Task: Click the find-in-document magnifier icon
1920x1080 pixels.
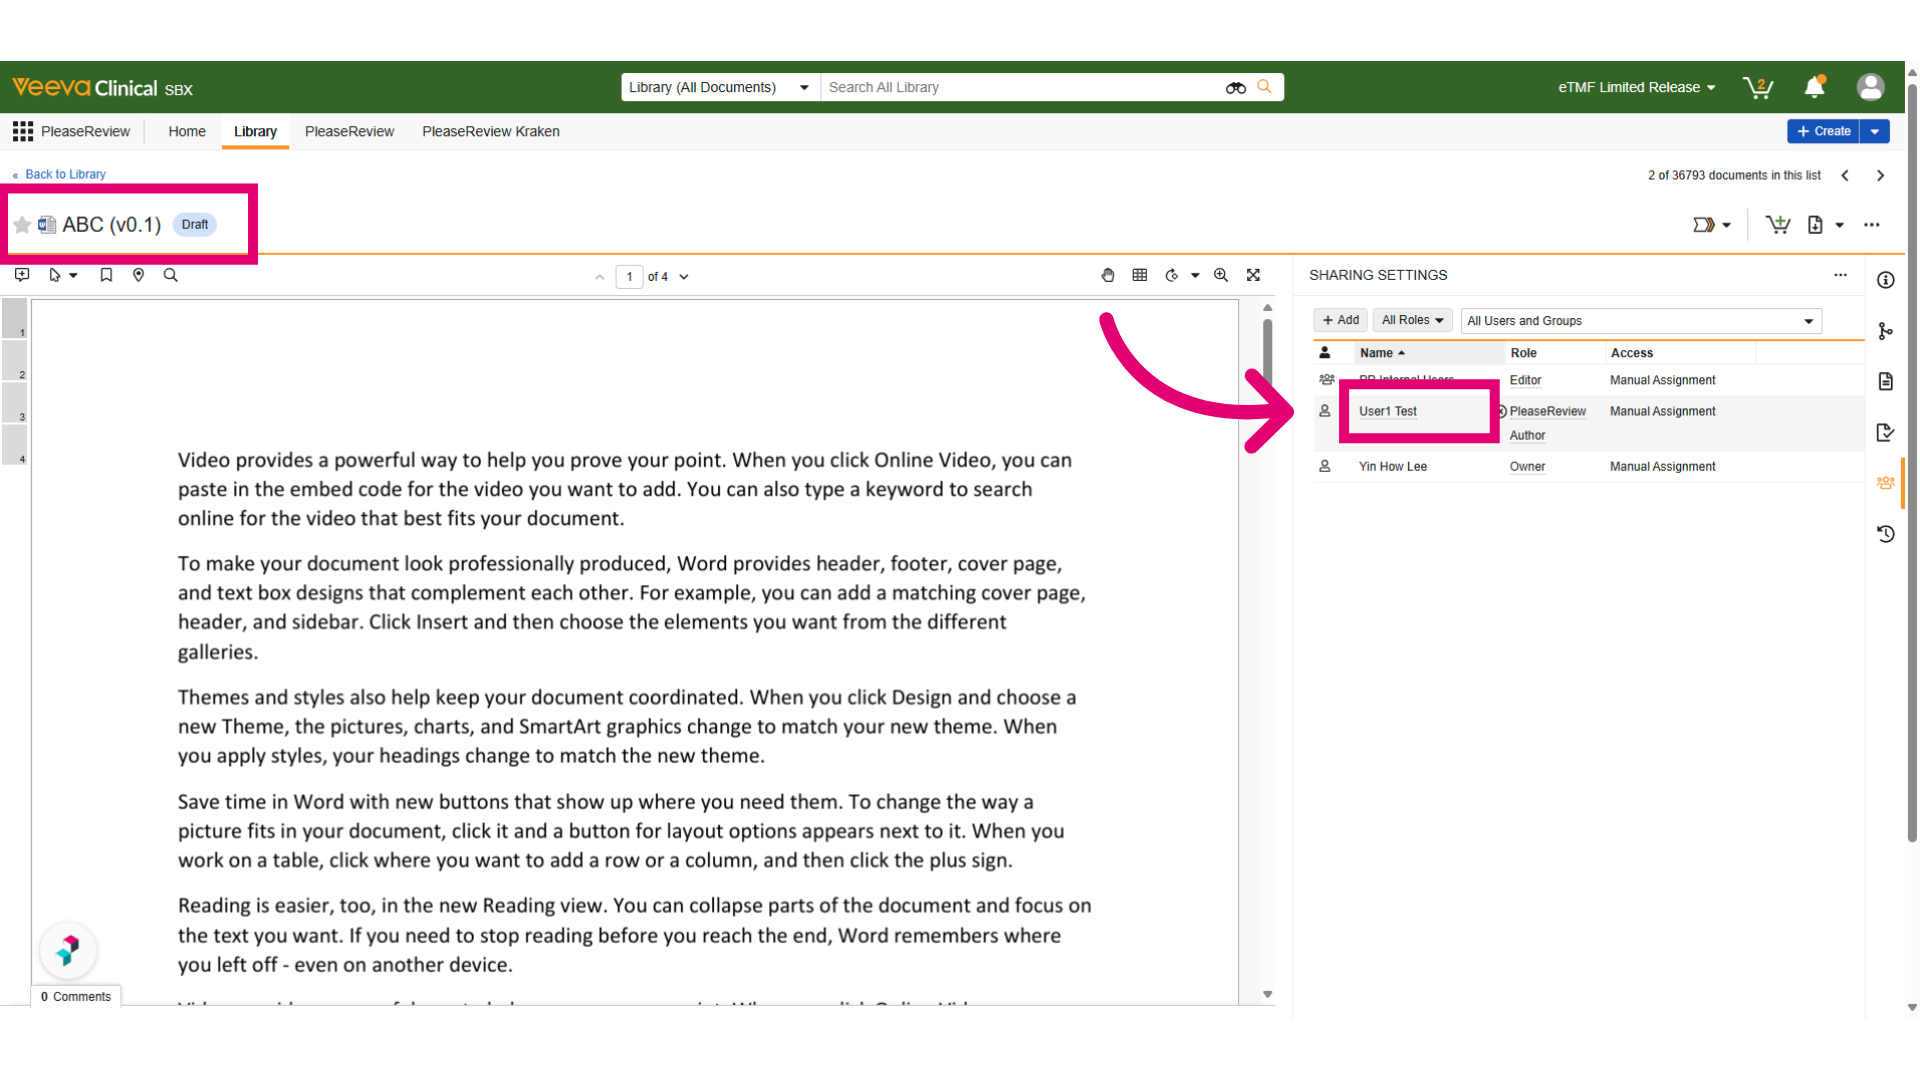Action: (171, 275)
